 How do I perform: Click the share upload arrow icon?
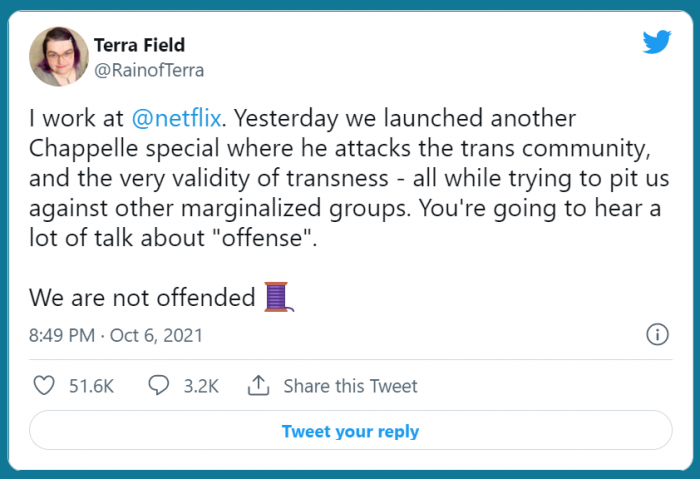coord(258,386)
